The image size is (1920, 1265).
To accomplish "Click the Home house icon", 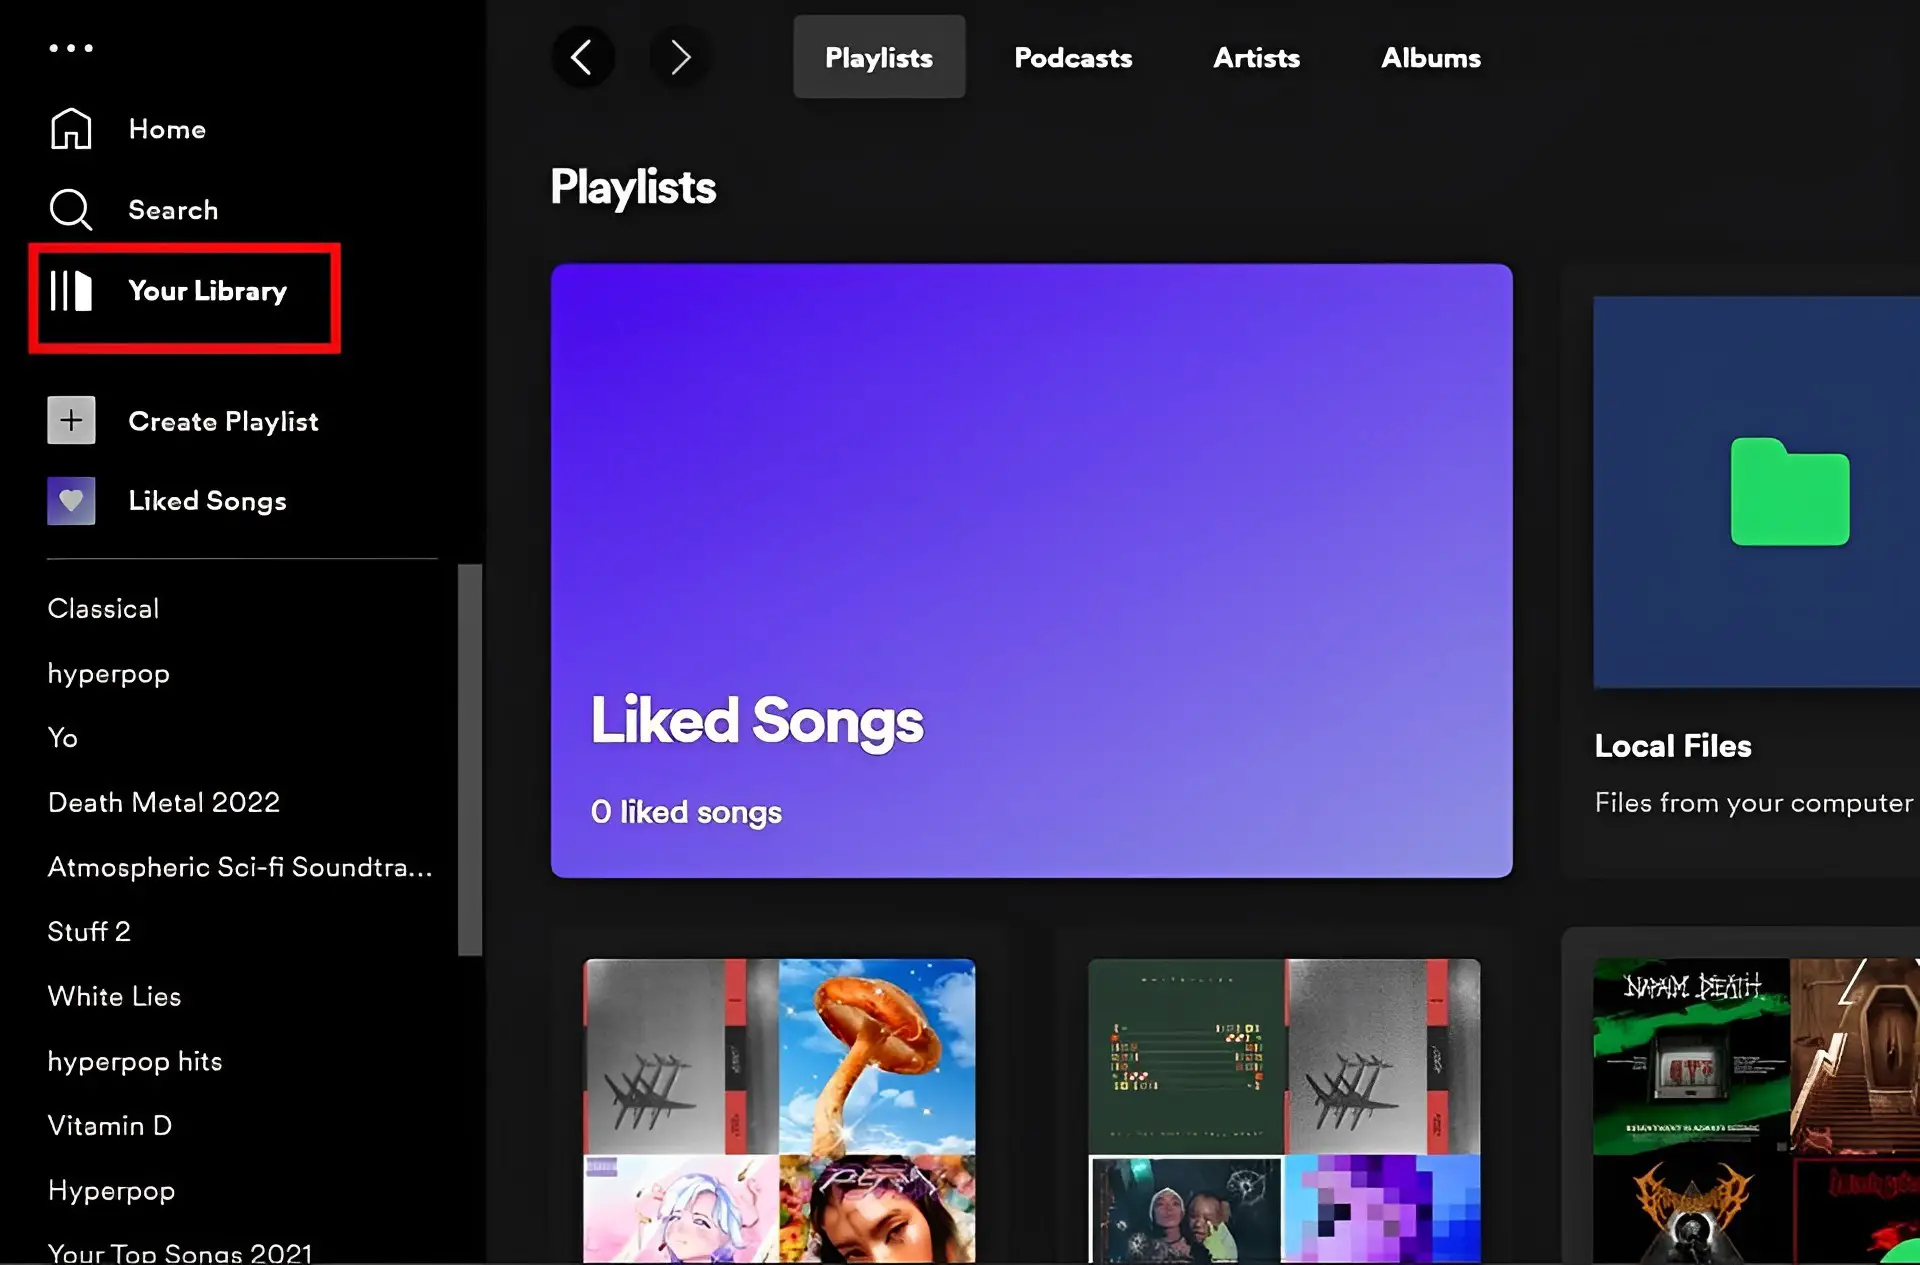I will [70, 129].
